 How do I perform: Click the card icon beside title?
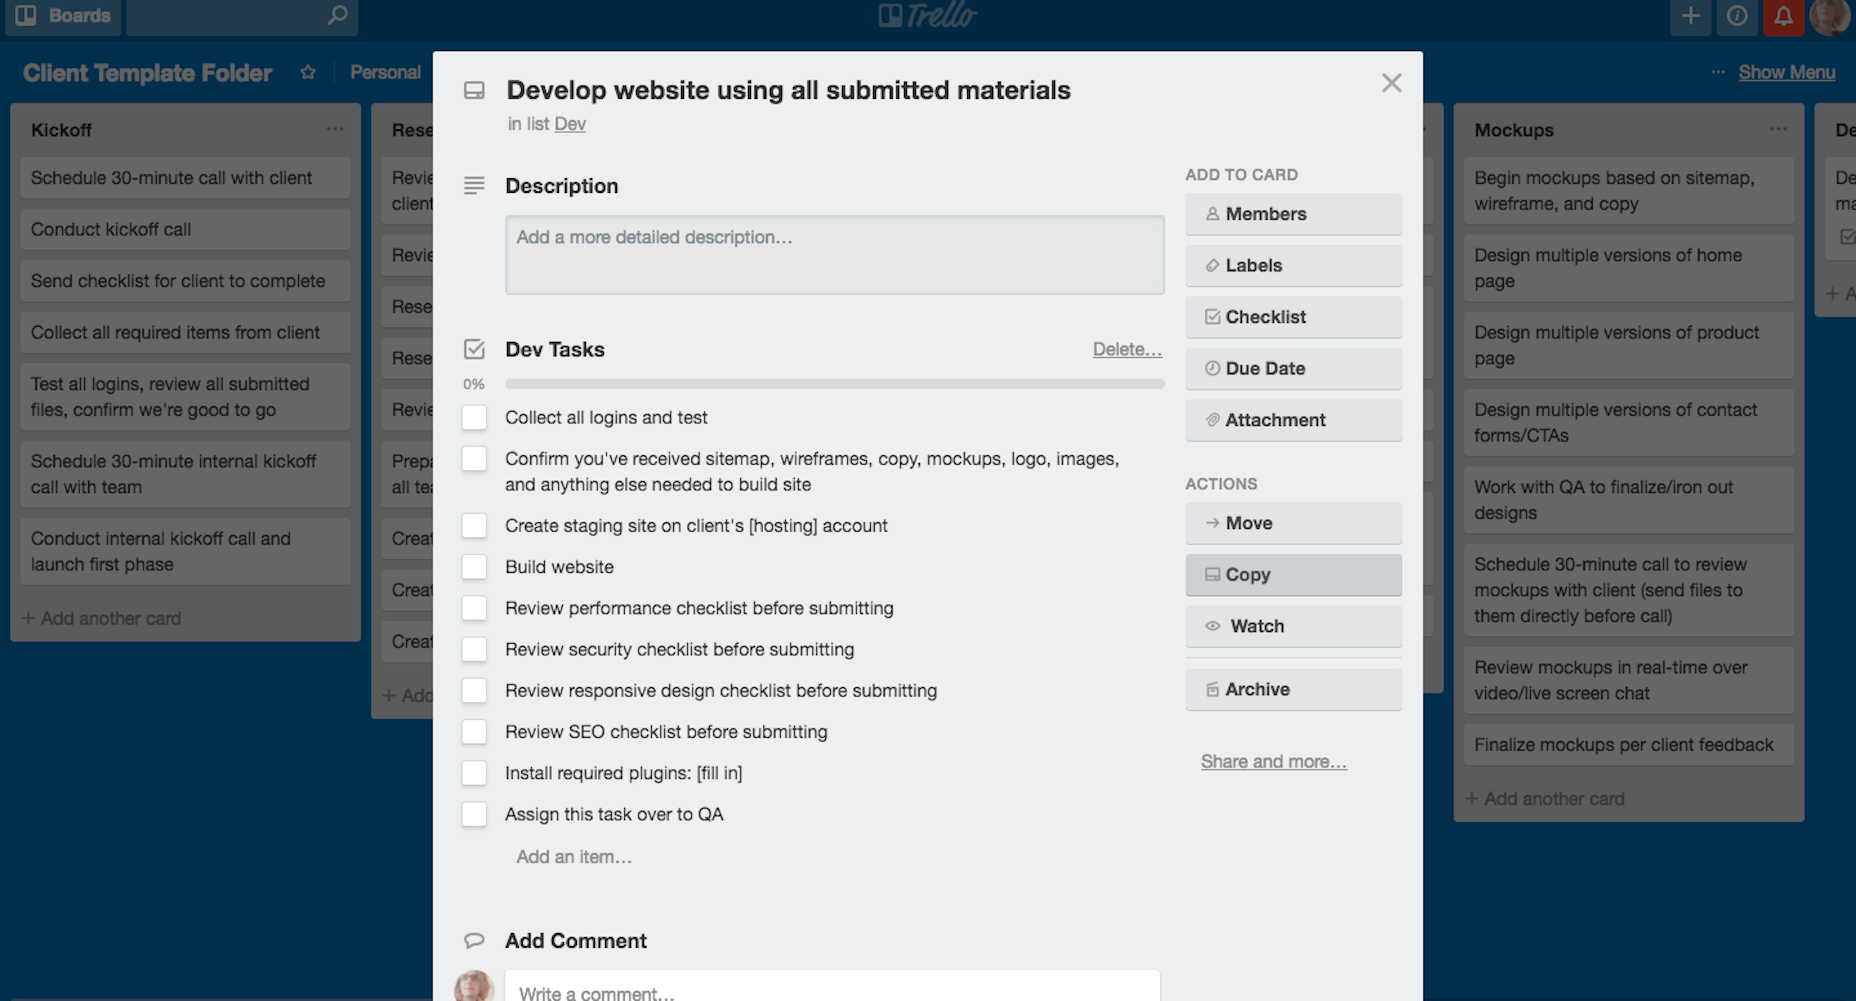[x=474, y=91]
